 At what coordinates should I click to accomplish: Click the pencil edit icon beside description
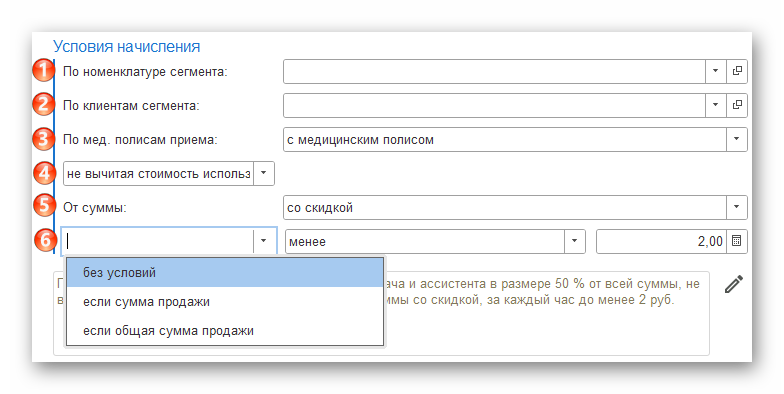(734, 284)
